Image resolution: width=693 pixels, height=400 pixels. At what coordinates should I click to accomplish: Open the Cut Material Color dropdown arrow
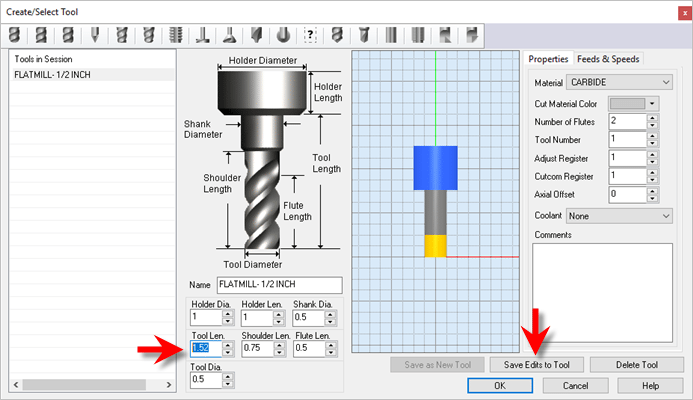point(652,103)
